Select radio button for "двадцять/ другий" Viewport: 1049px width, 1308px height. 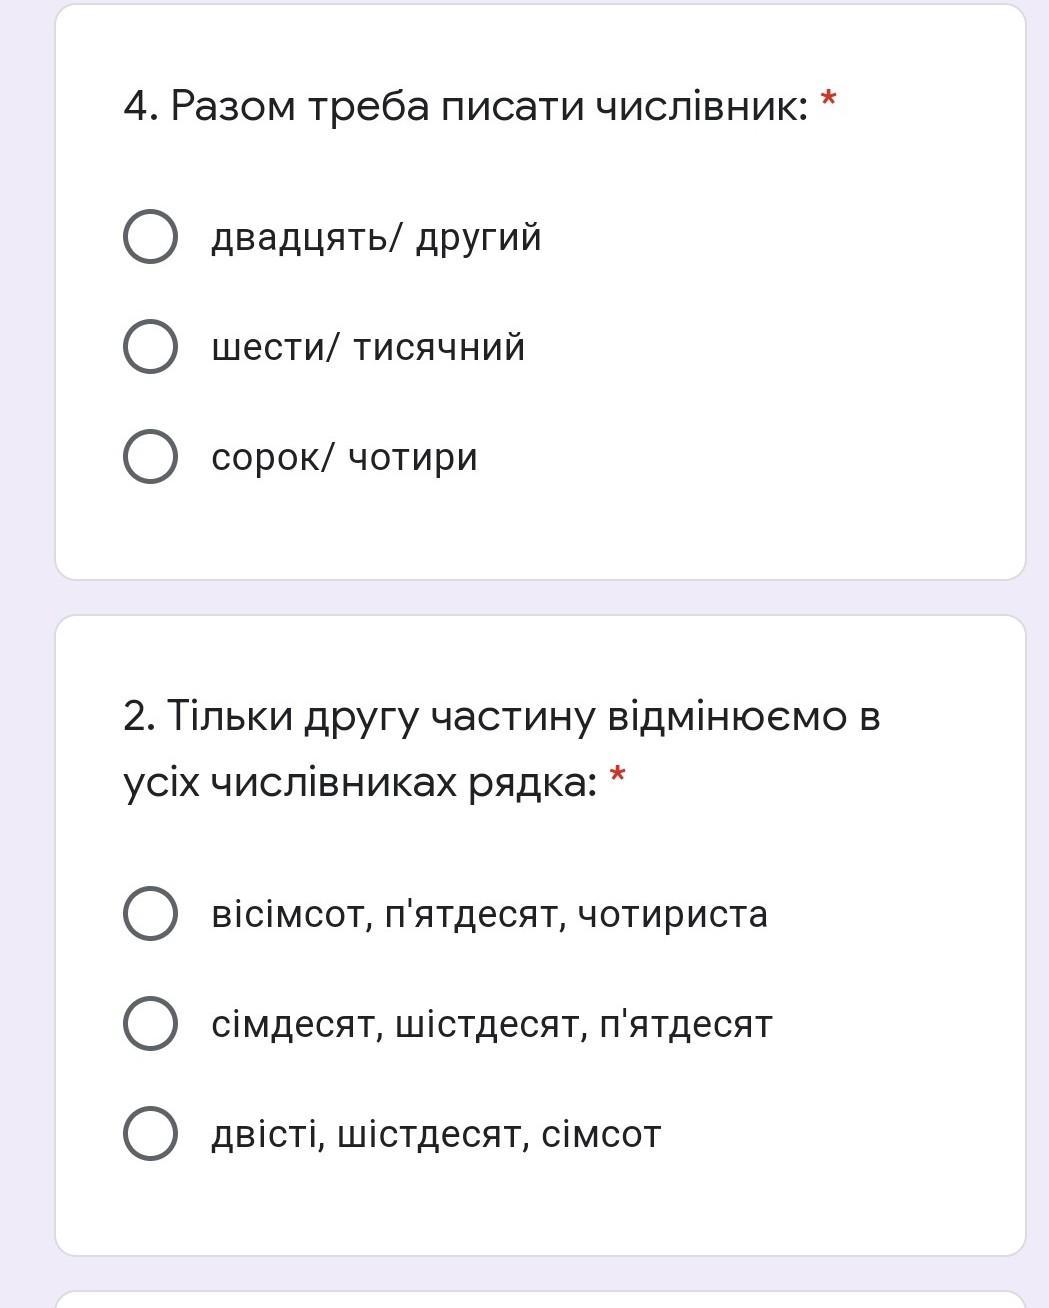[x=151, y=237]
